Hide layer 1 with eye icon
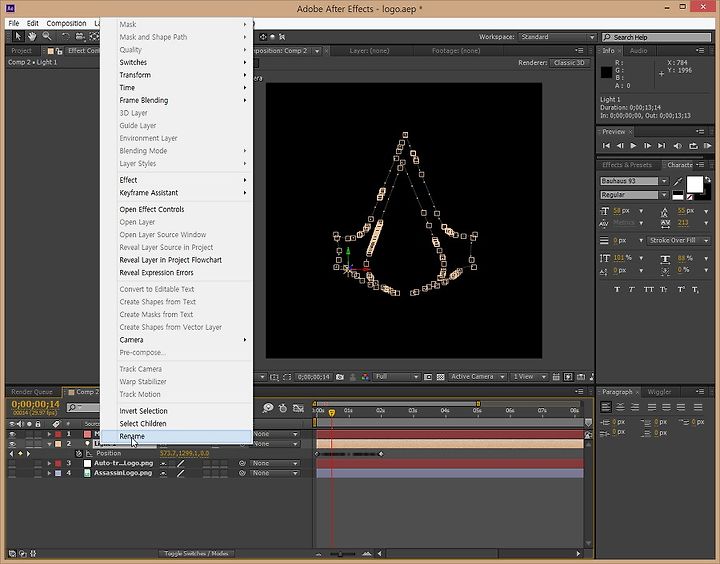Image resolution: width=720 pixels, height=564 pixels. coord(12,434)
